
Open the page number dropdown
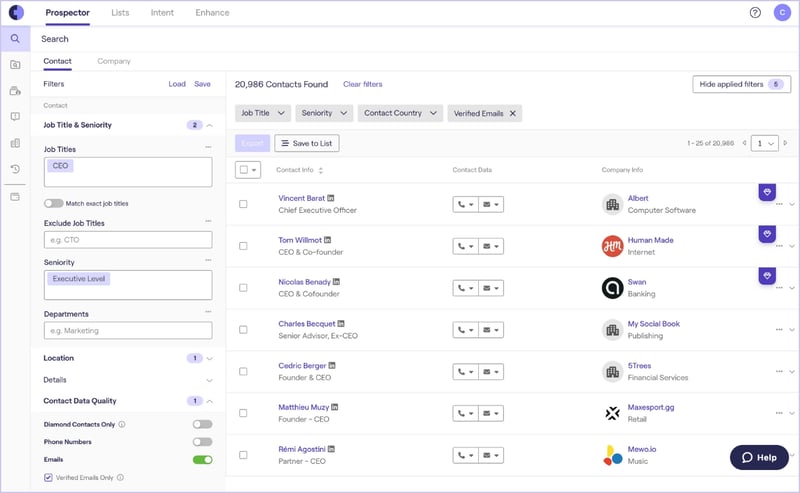765,143
